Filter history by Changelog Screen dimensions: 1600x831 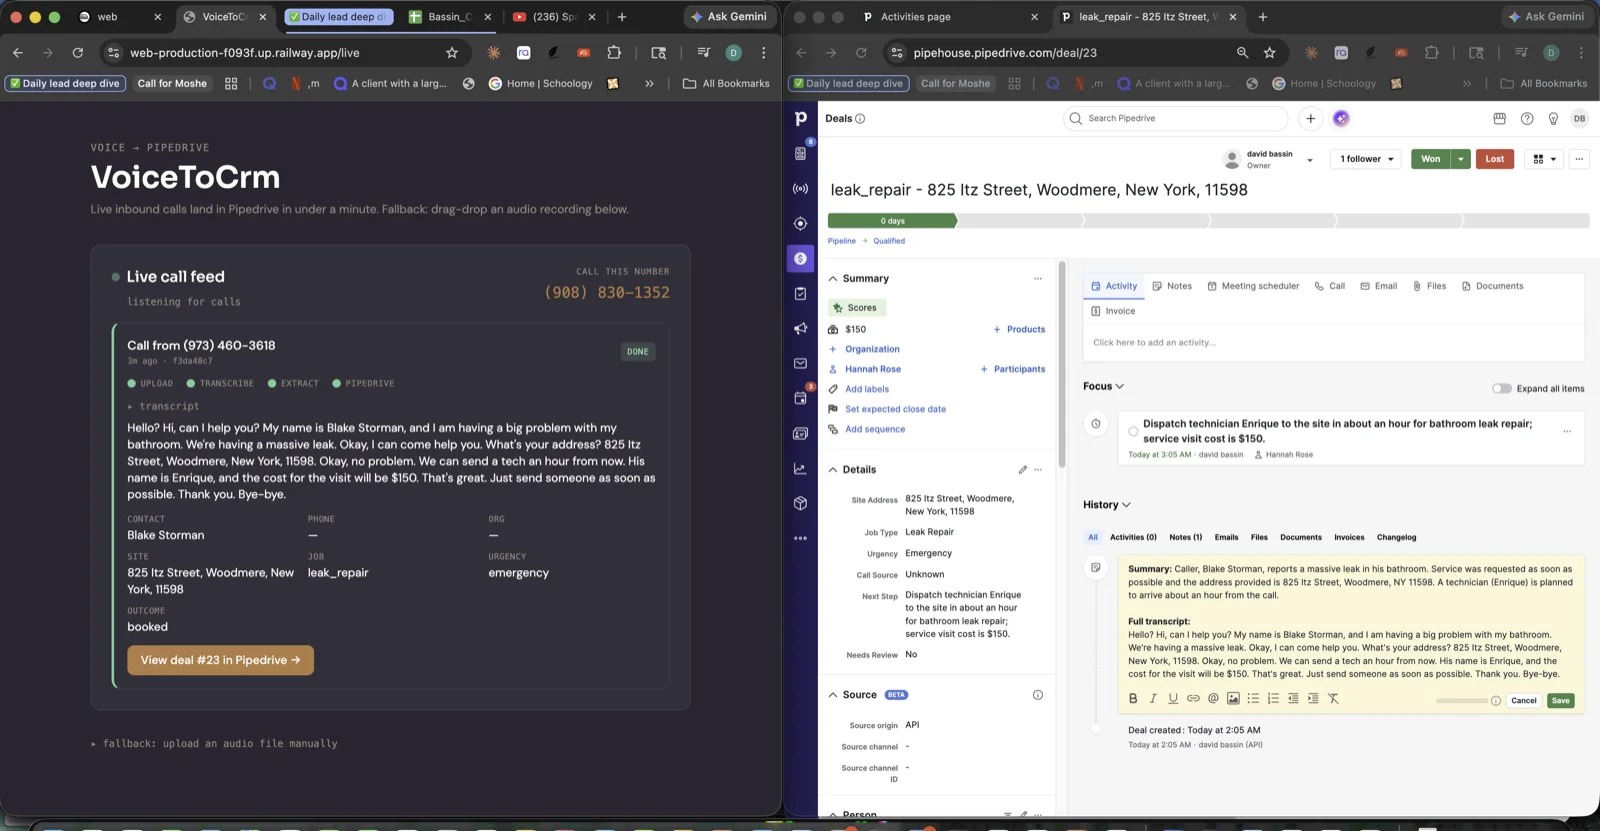tap(1396, 538)
